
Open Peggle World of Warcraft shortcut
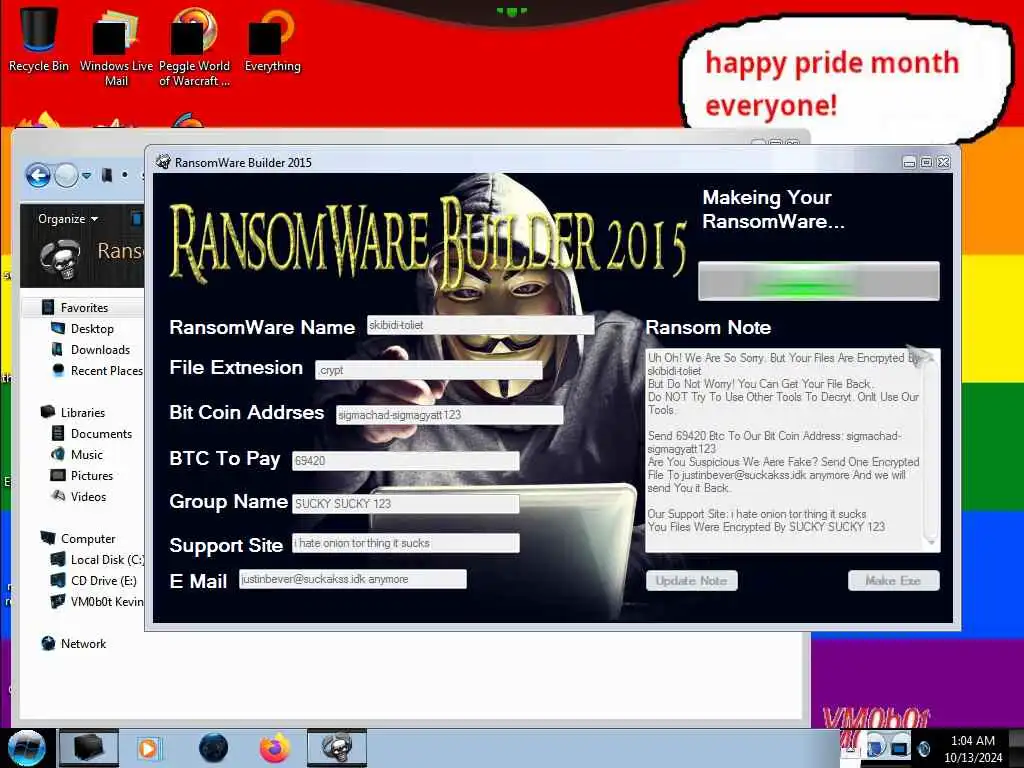(x=194, y=46)
